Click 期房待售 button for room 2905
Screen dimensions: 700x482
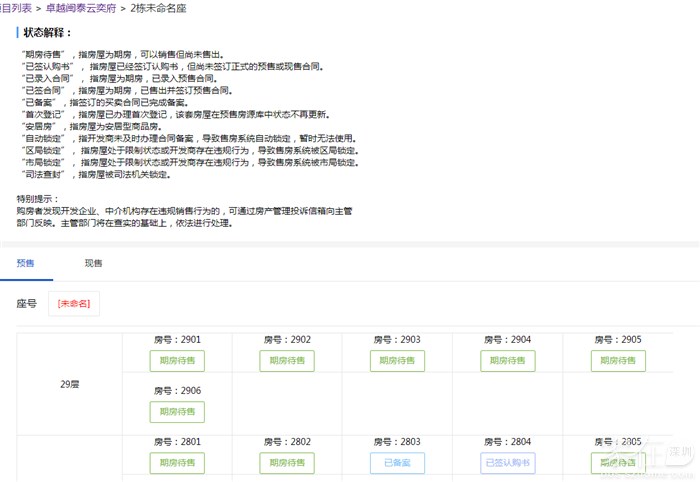tap(617, 361)
